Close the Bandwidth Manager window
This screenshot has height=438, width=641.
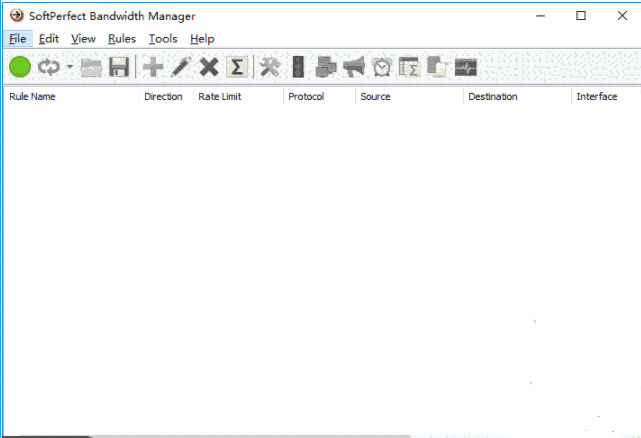[x=622, y=16]
